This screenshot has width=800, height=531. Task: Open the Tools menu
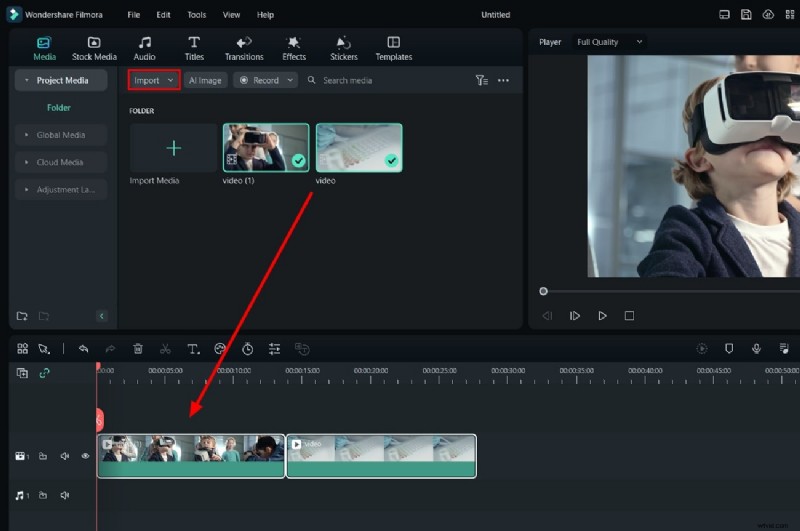196,15
